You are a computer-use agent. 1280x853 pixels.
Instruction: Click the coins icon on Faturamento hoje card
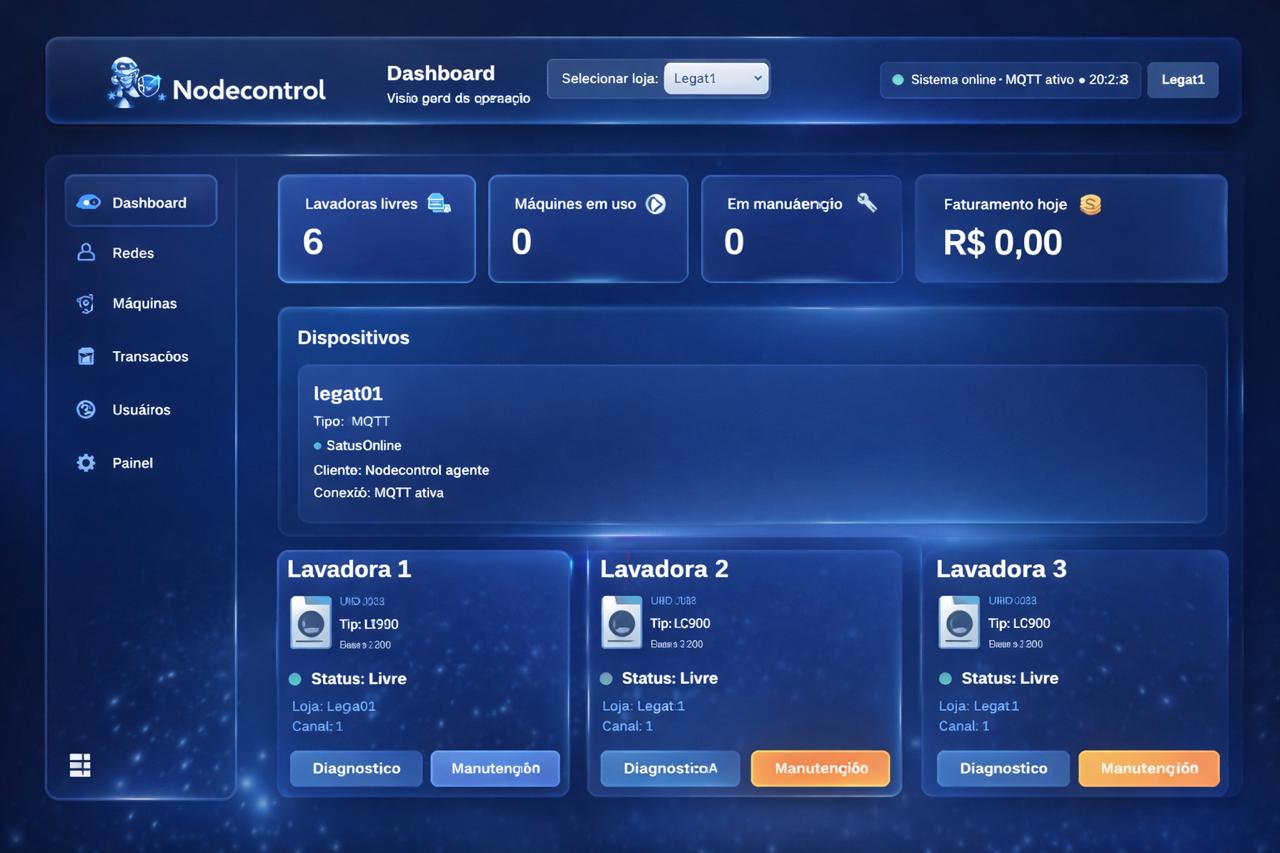(1090, 204)
